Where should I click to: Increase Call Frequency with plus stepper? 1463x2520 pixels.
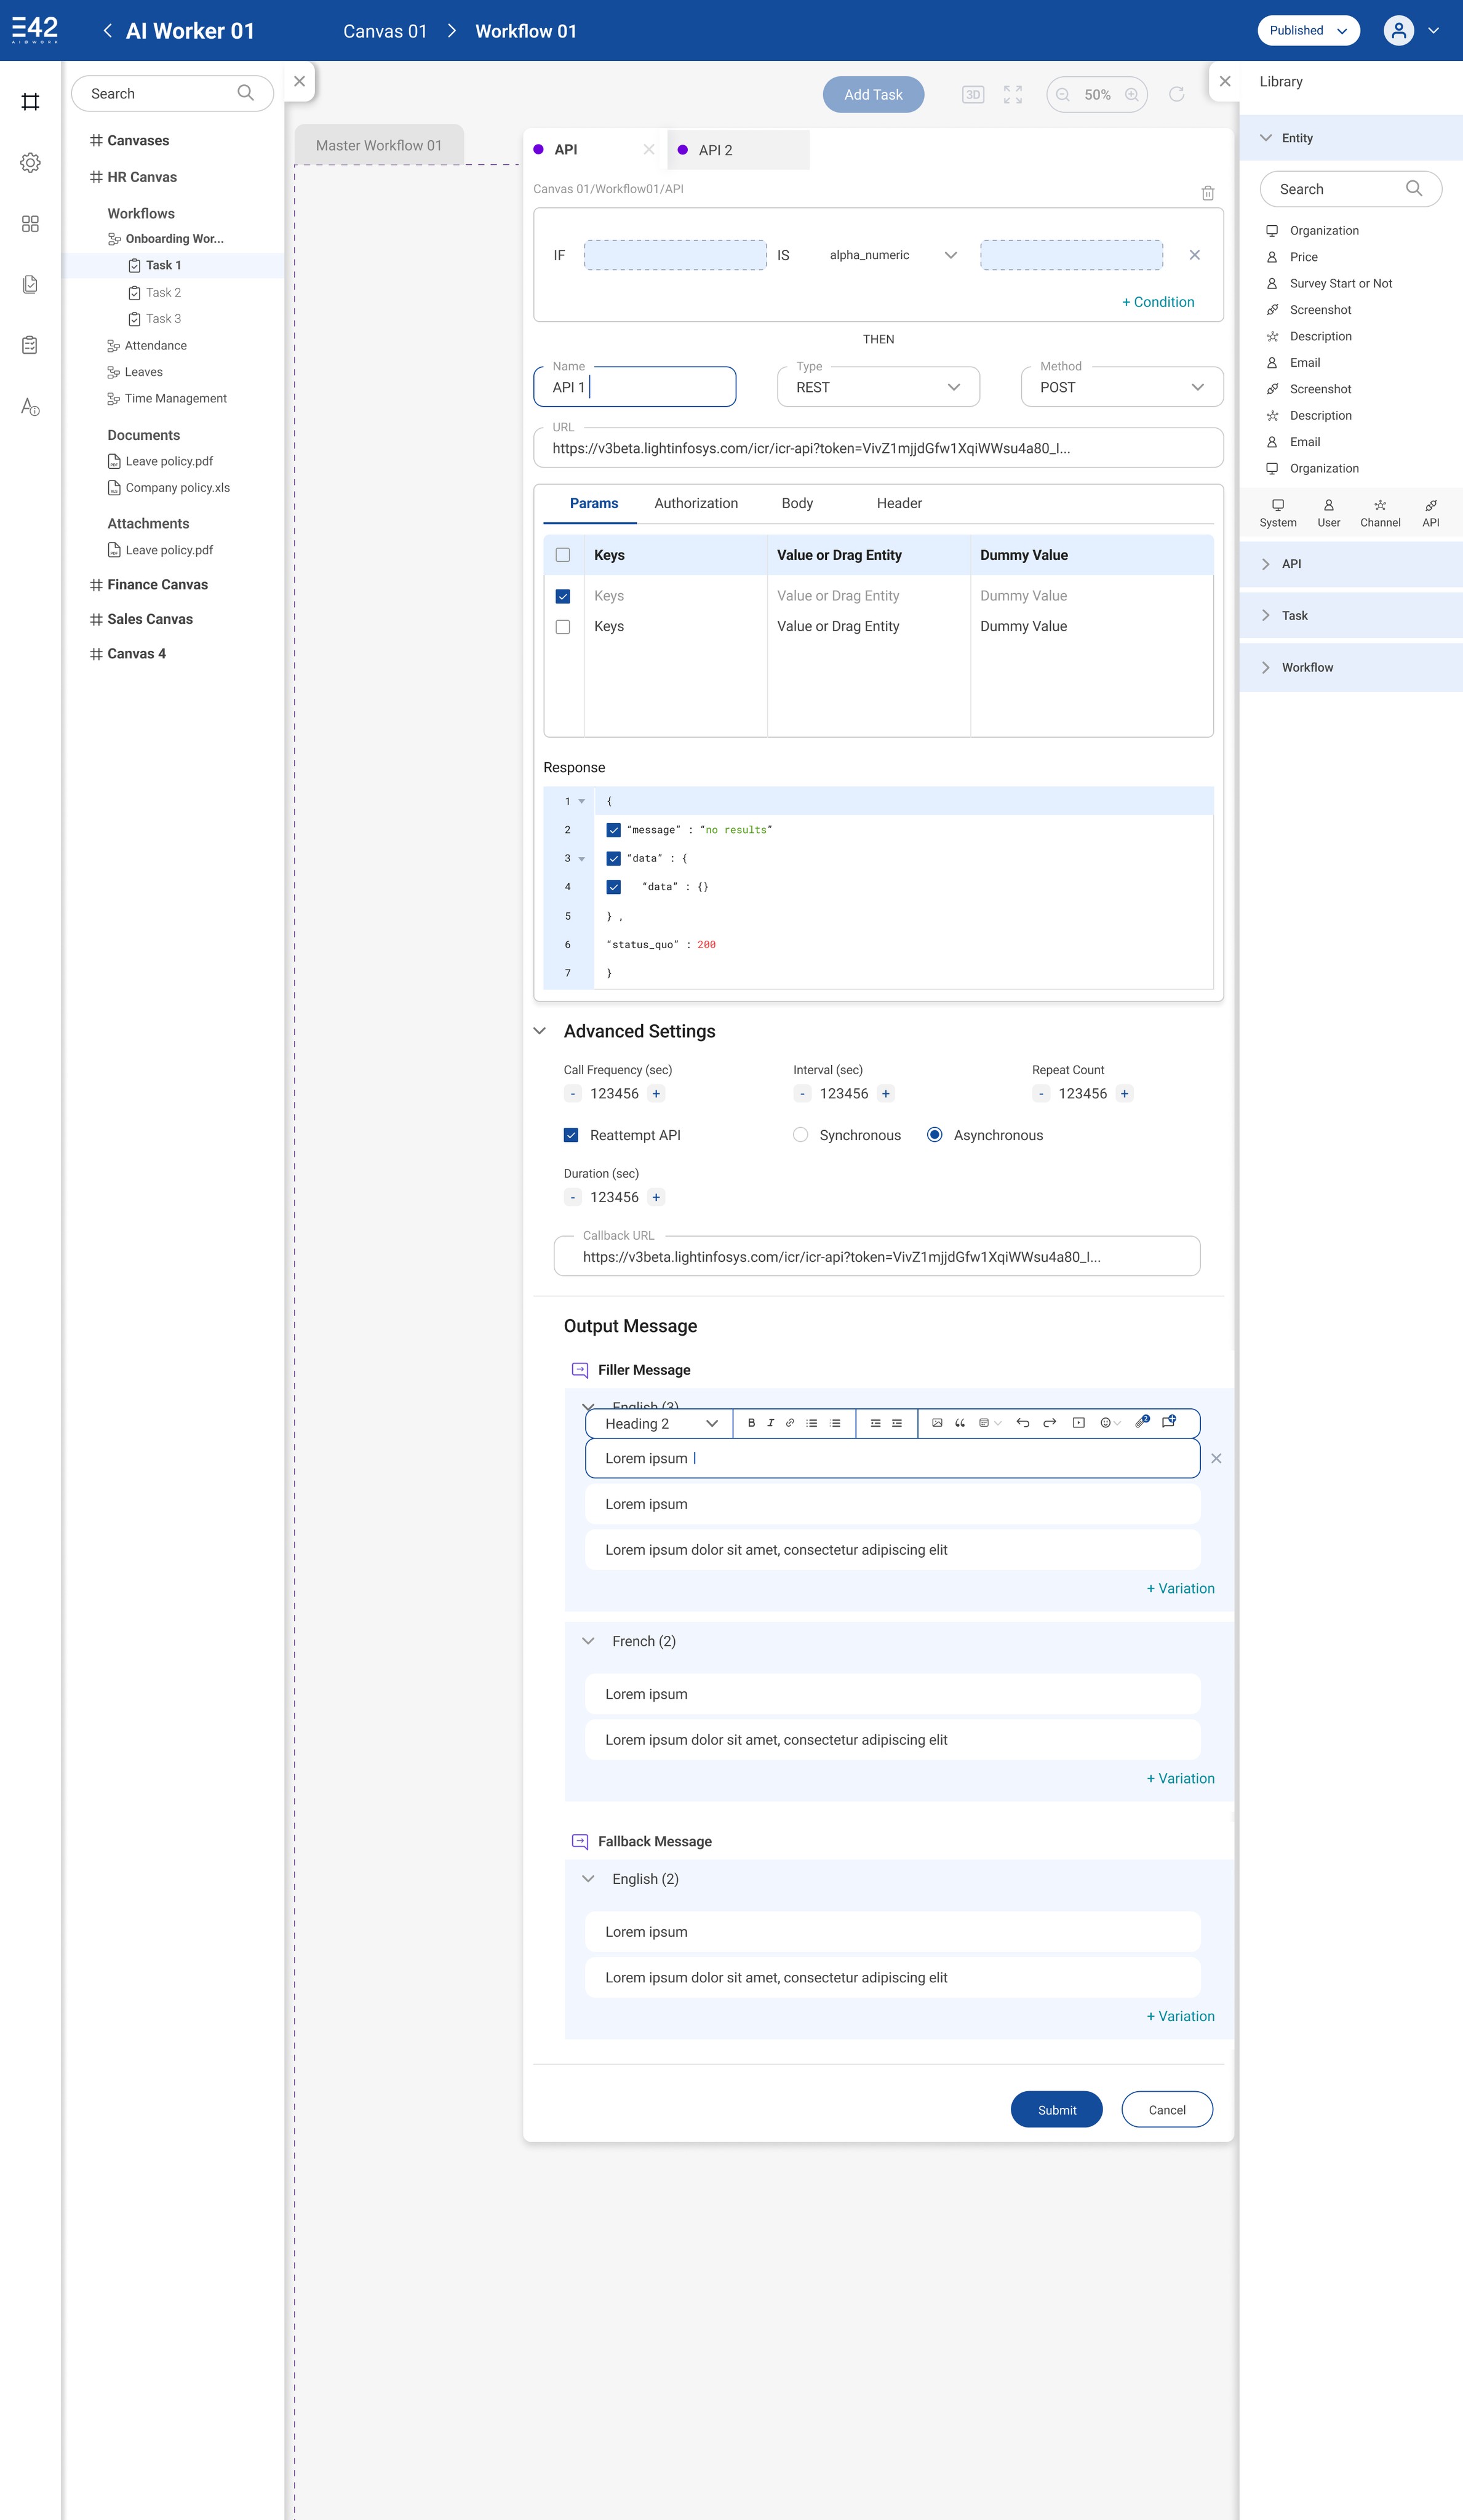tap(656, 1094)
